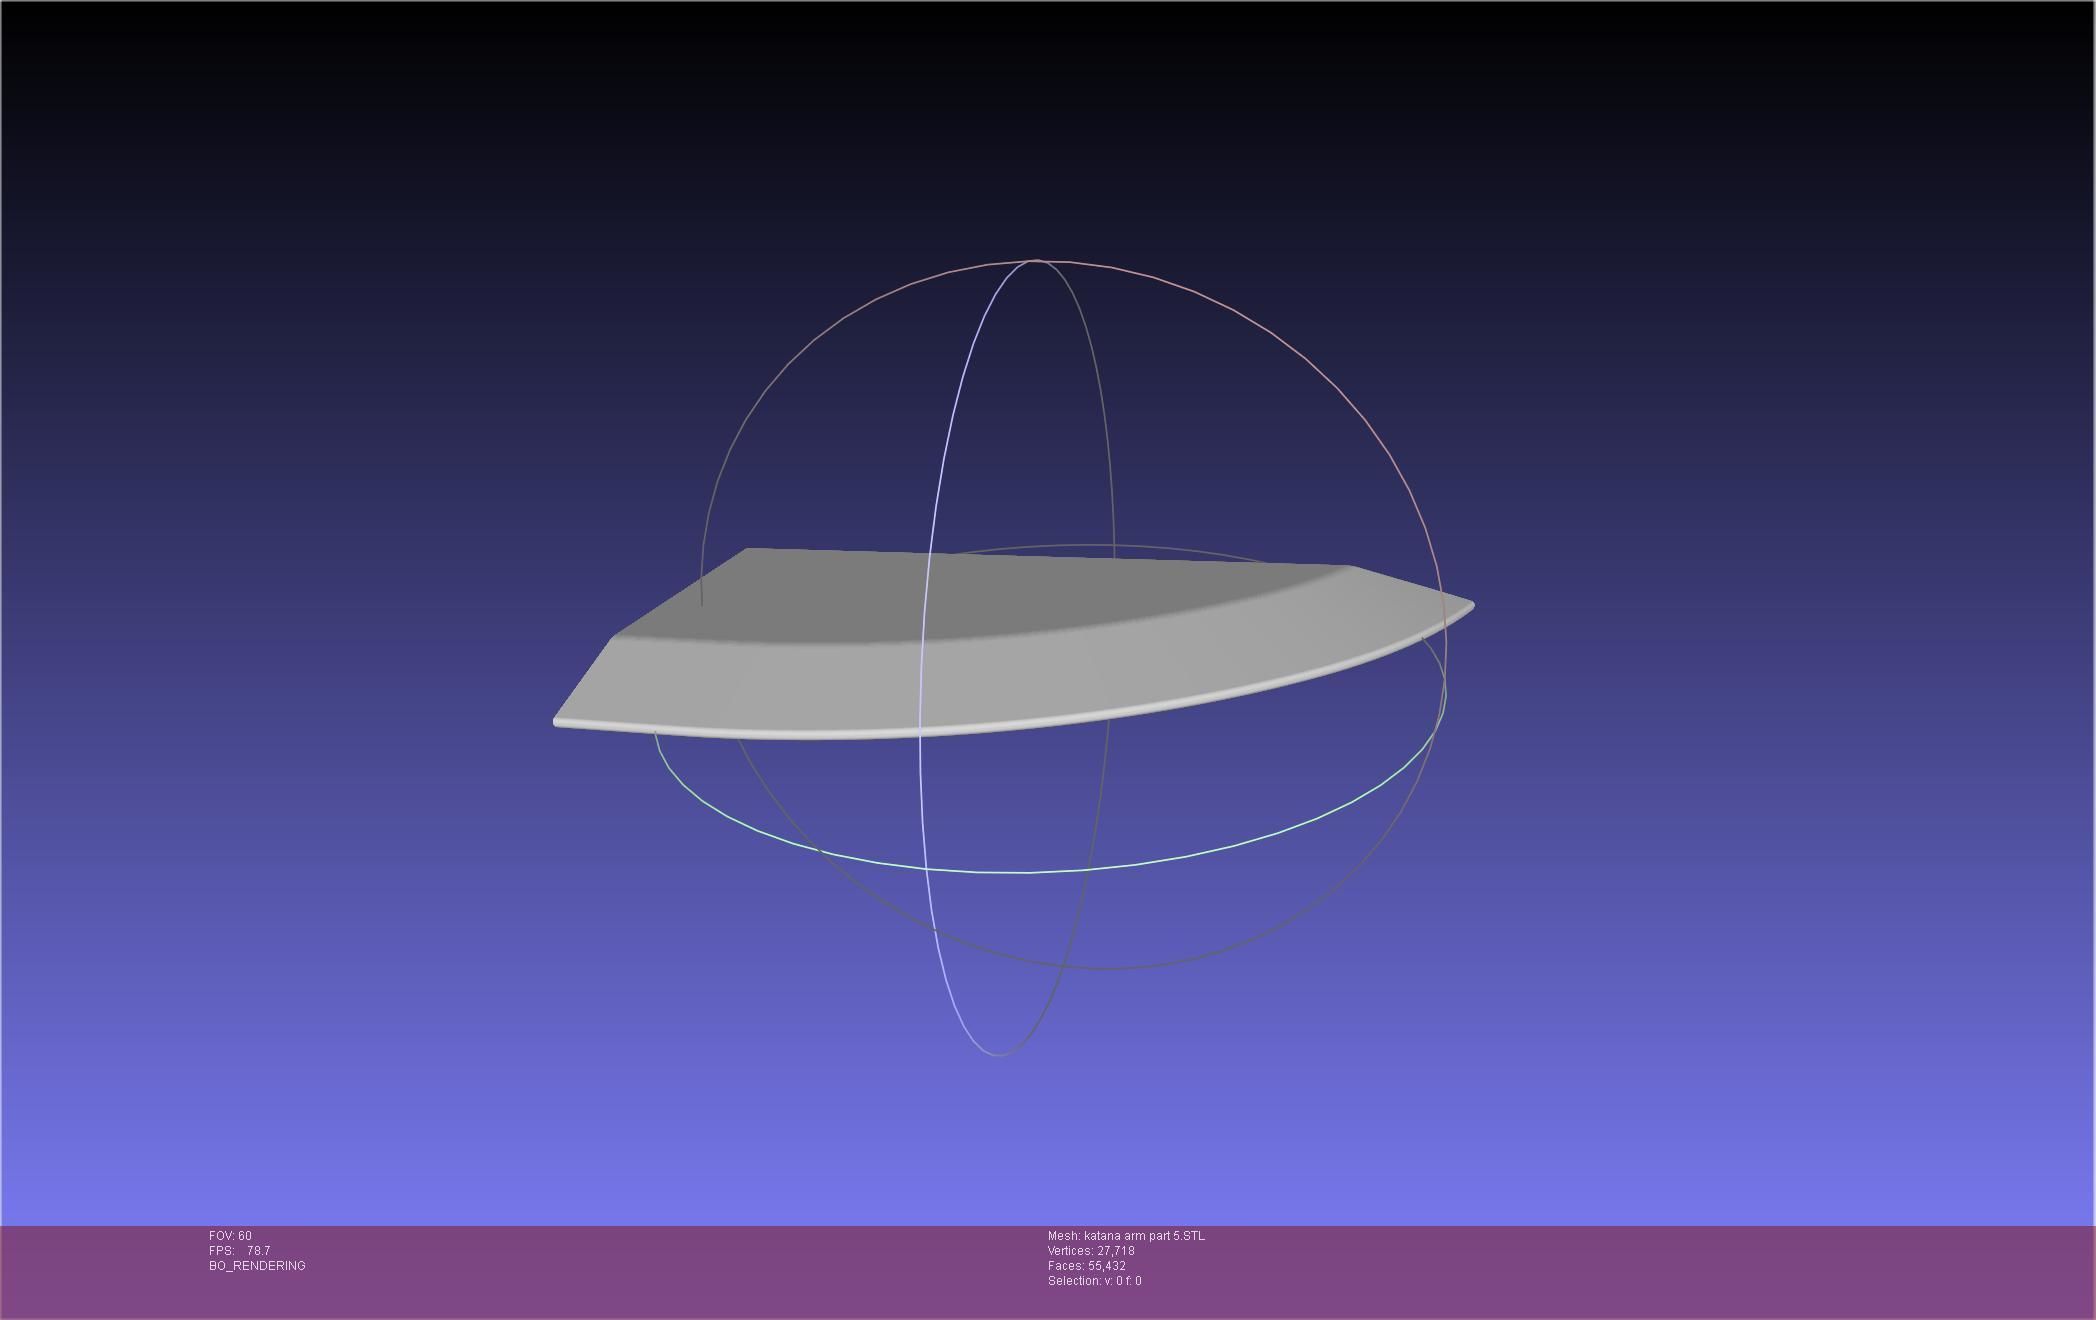Click the FPS readout text
The height and width of the screenshot is (1320, 2096).
pyautogui.click(x=240, y=1251)
